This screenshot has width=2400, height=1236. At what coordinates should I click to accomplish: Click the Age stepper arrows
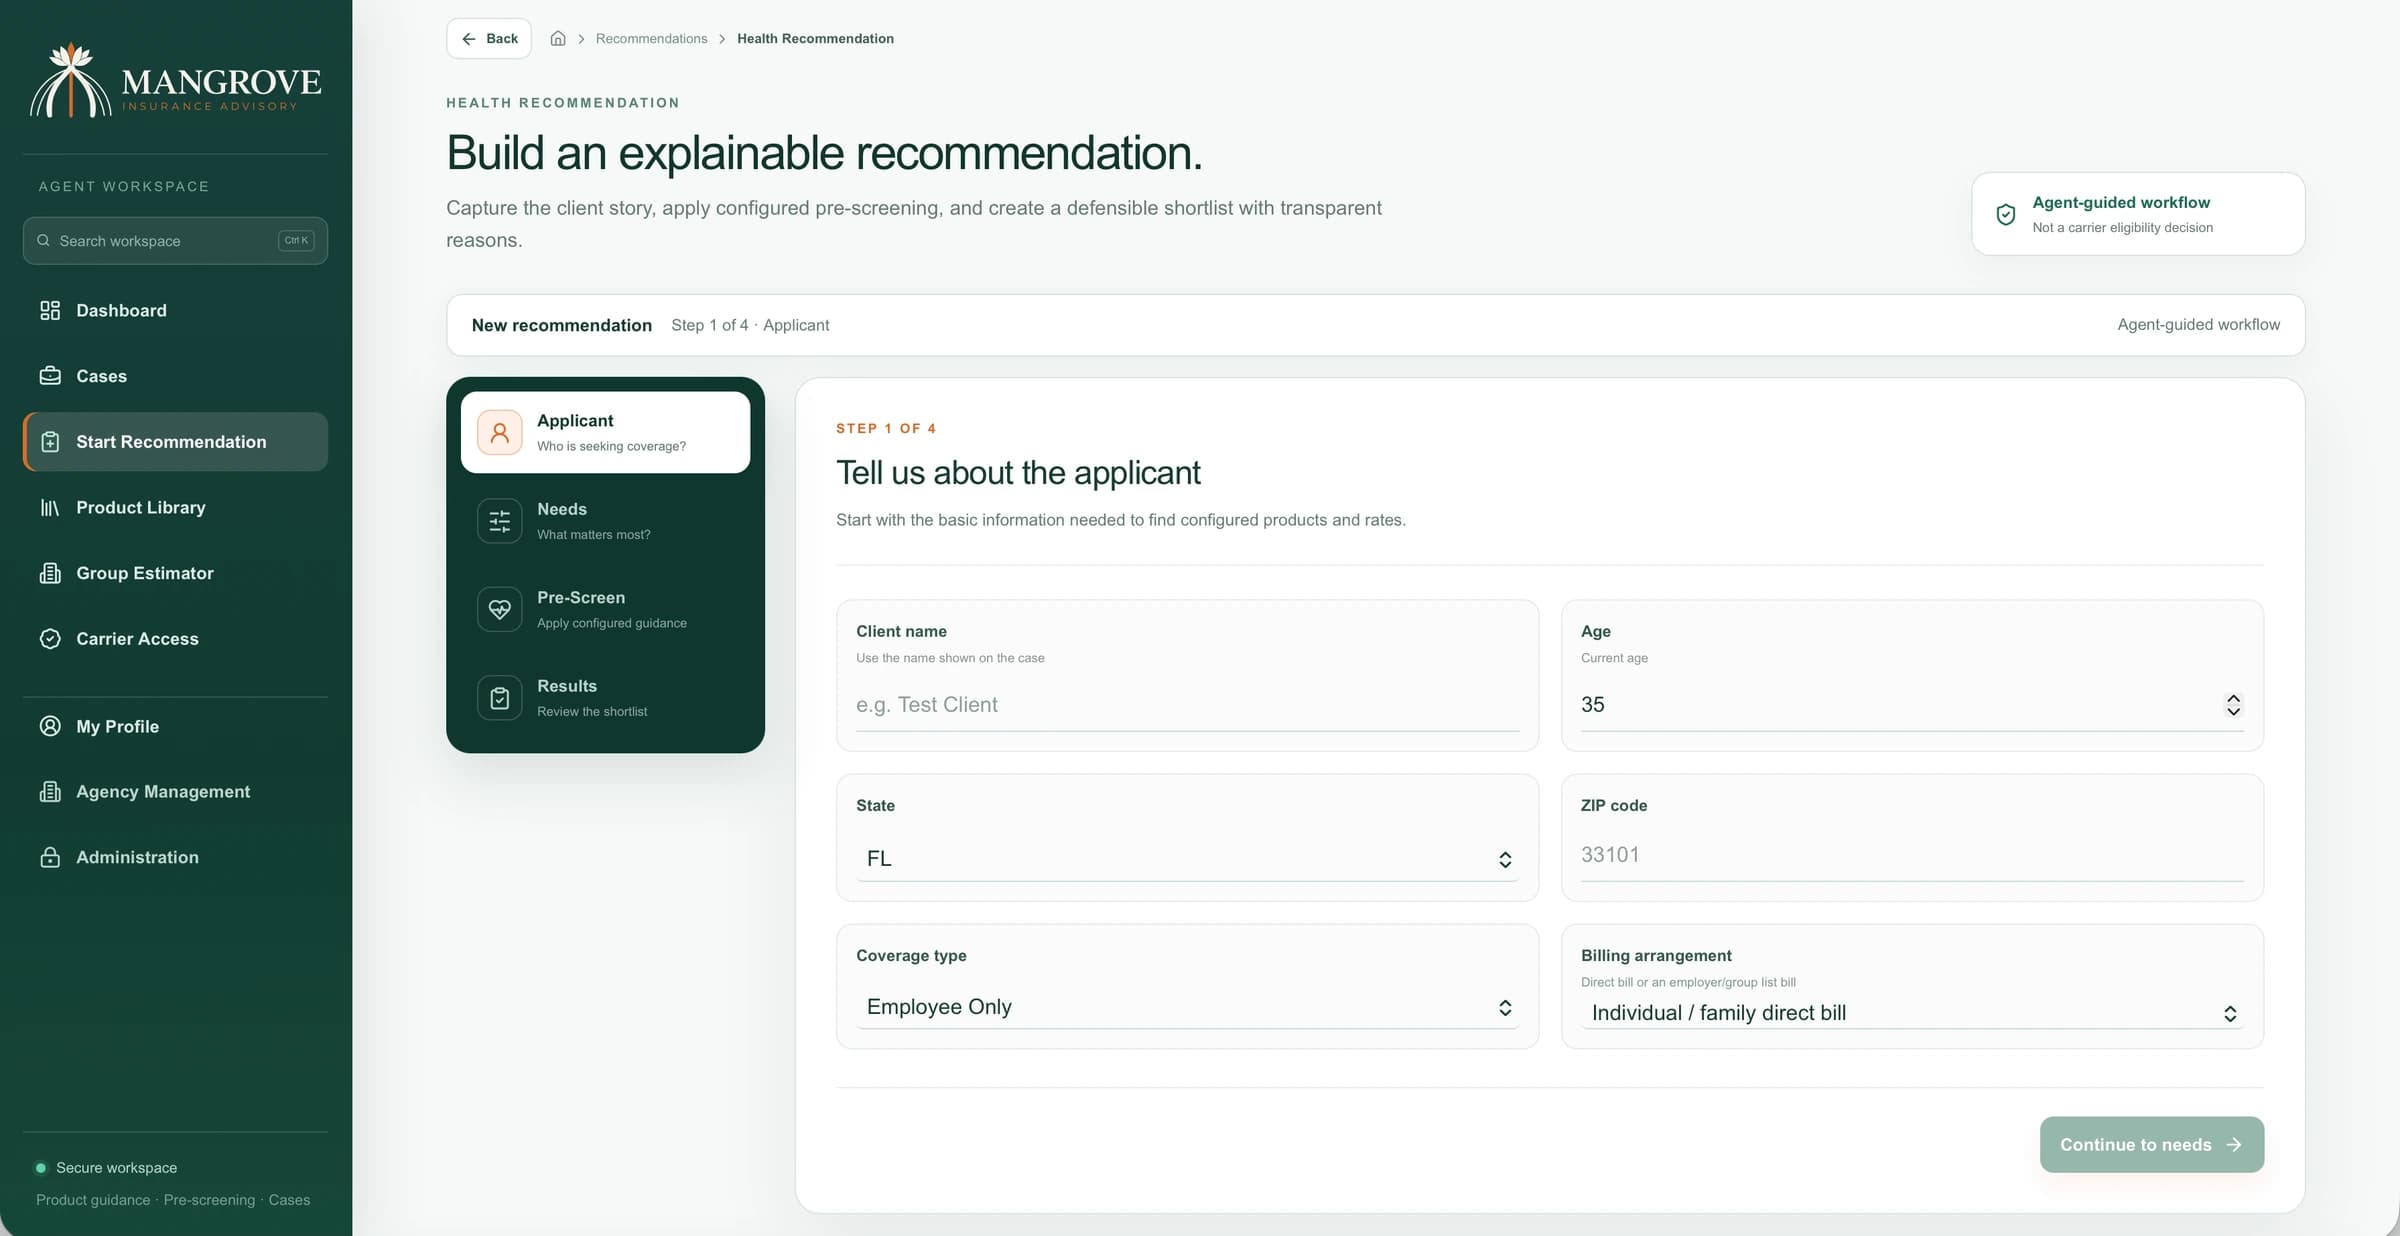click(2233, 705)
